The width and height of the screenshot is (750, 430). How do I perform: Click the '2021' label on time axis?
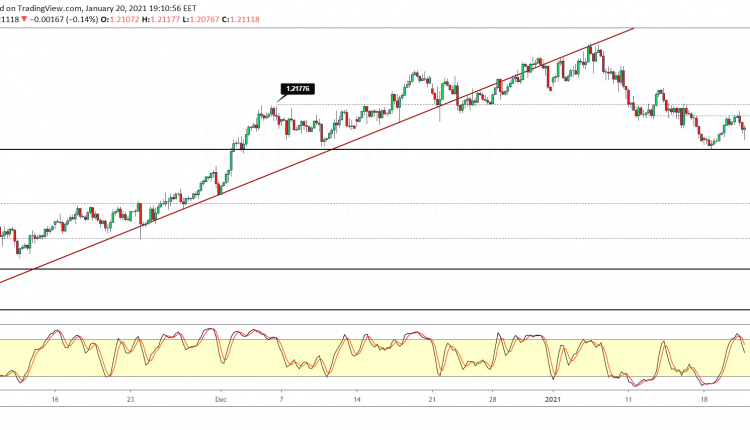tap(553, 399)
